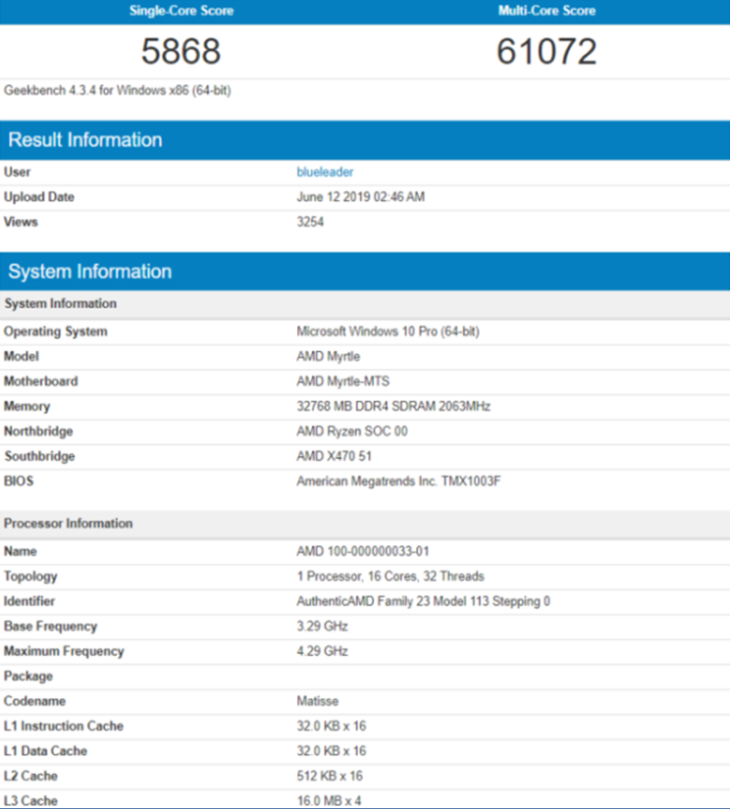Click the upload date June 12 2019
Screen dimensions: 730x809
tap(360, 197)
